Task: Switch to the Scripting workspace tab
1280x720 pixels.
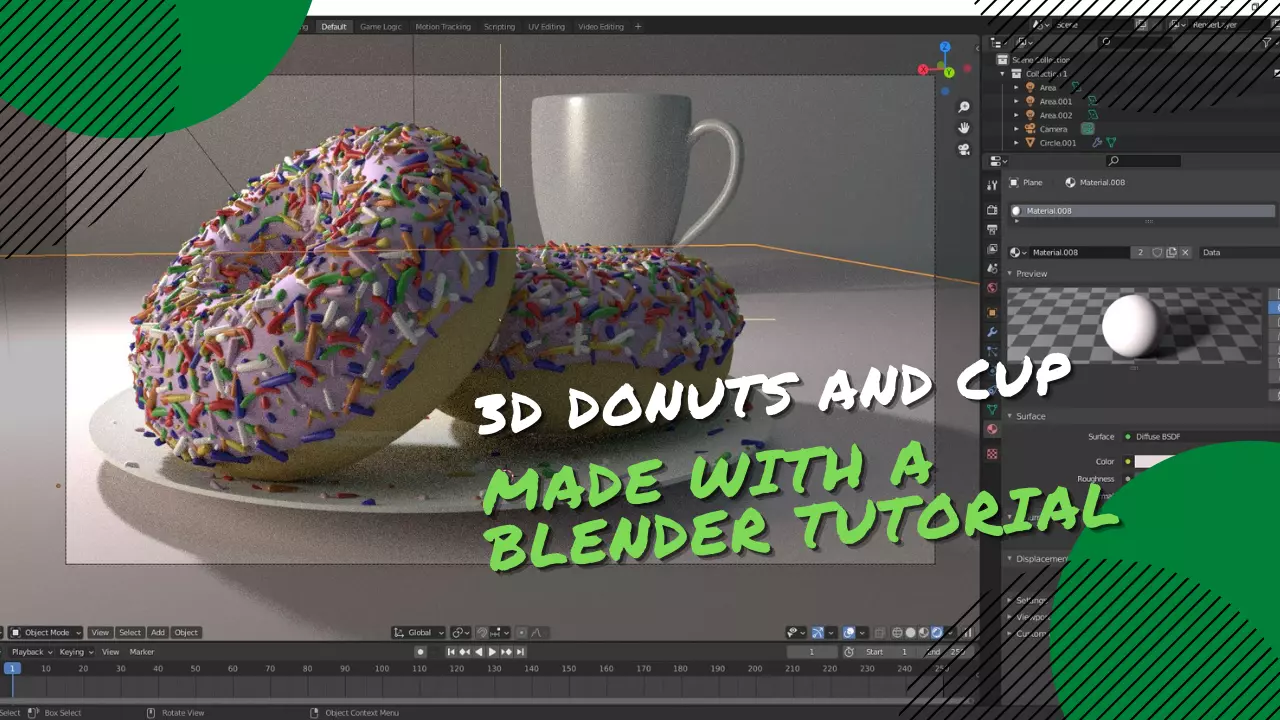Action: [x=499, y=27]
